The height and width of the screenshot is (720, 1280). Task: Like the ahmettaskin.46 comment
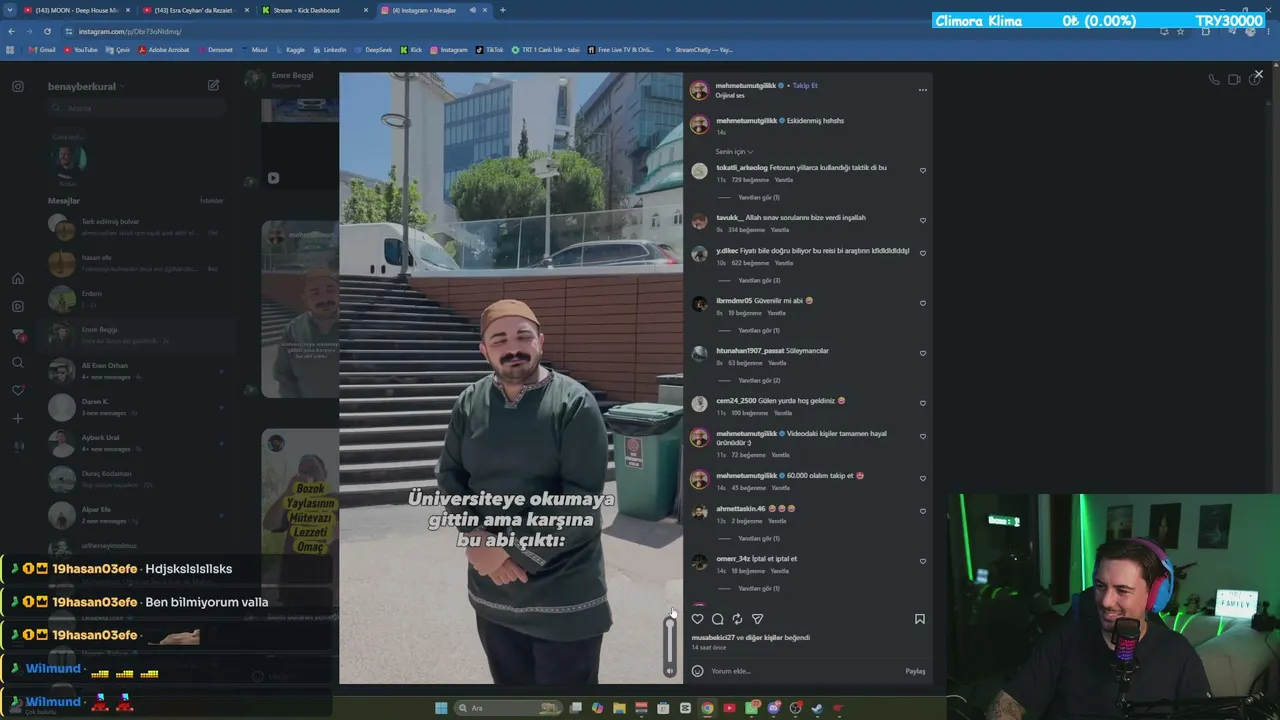(922, 511)
